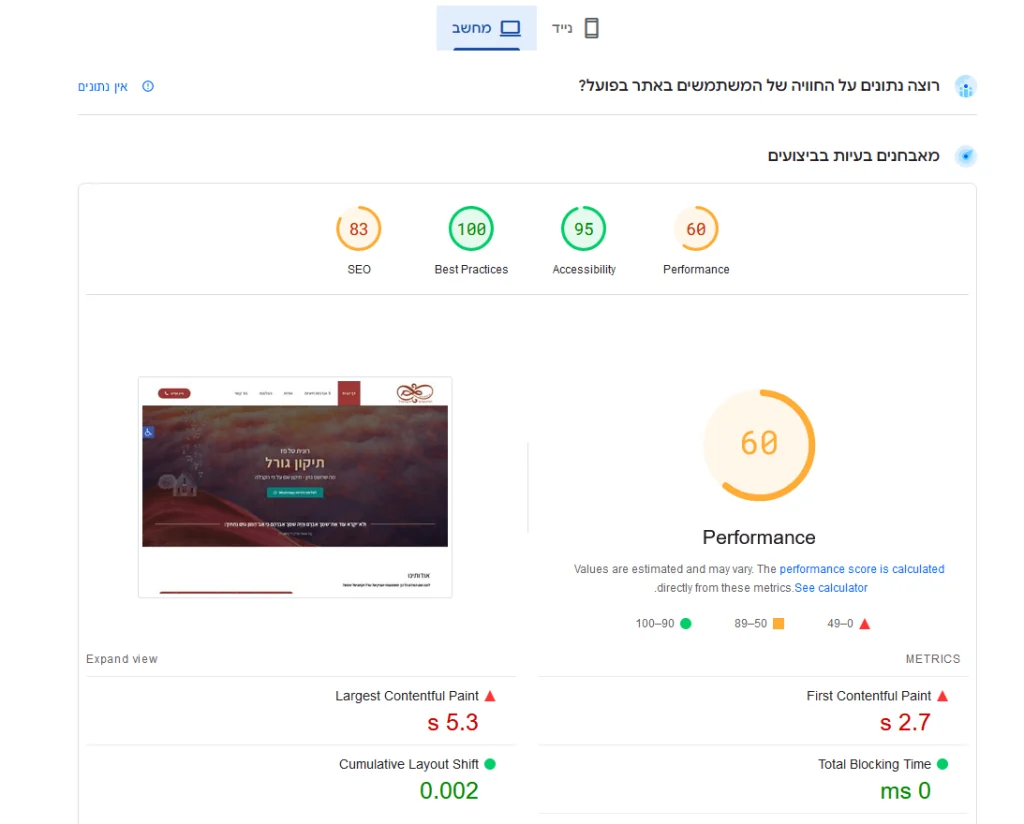Click the performance diagnostics gauge icon

coord(965,156)
